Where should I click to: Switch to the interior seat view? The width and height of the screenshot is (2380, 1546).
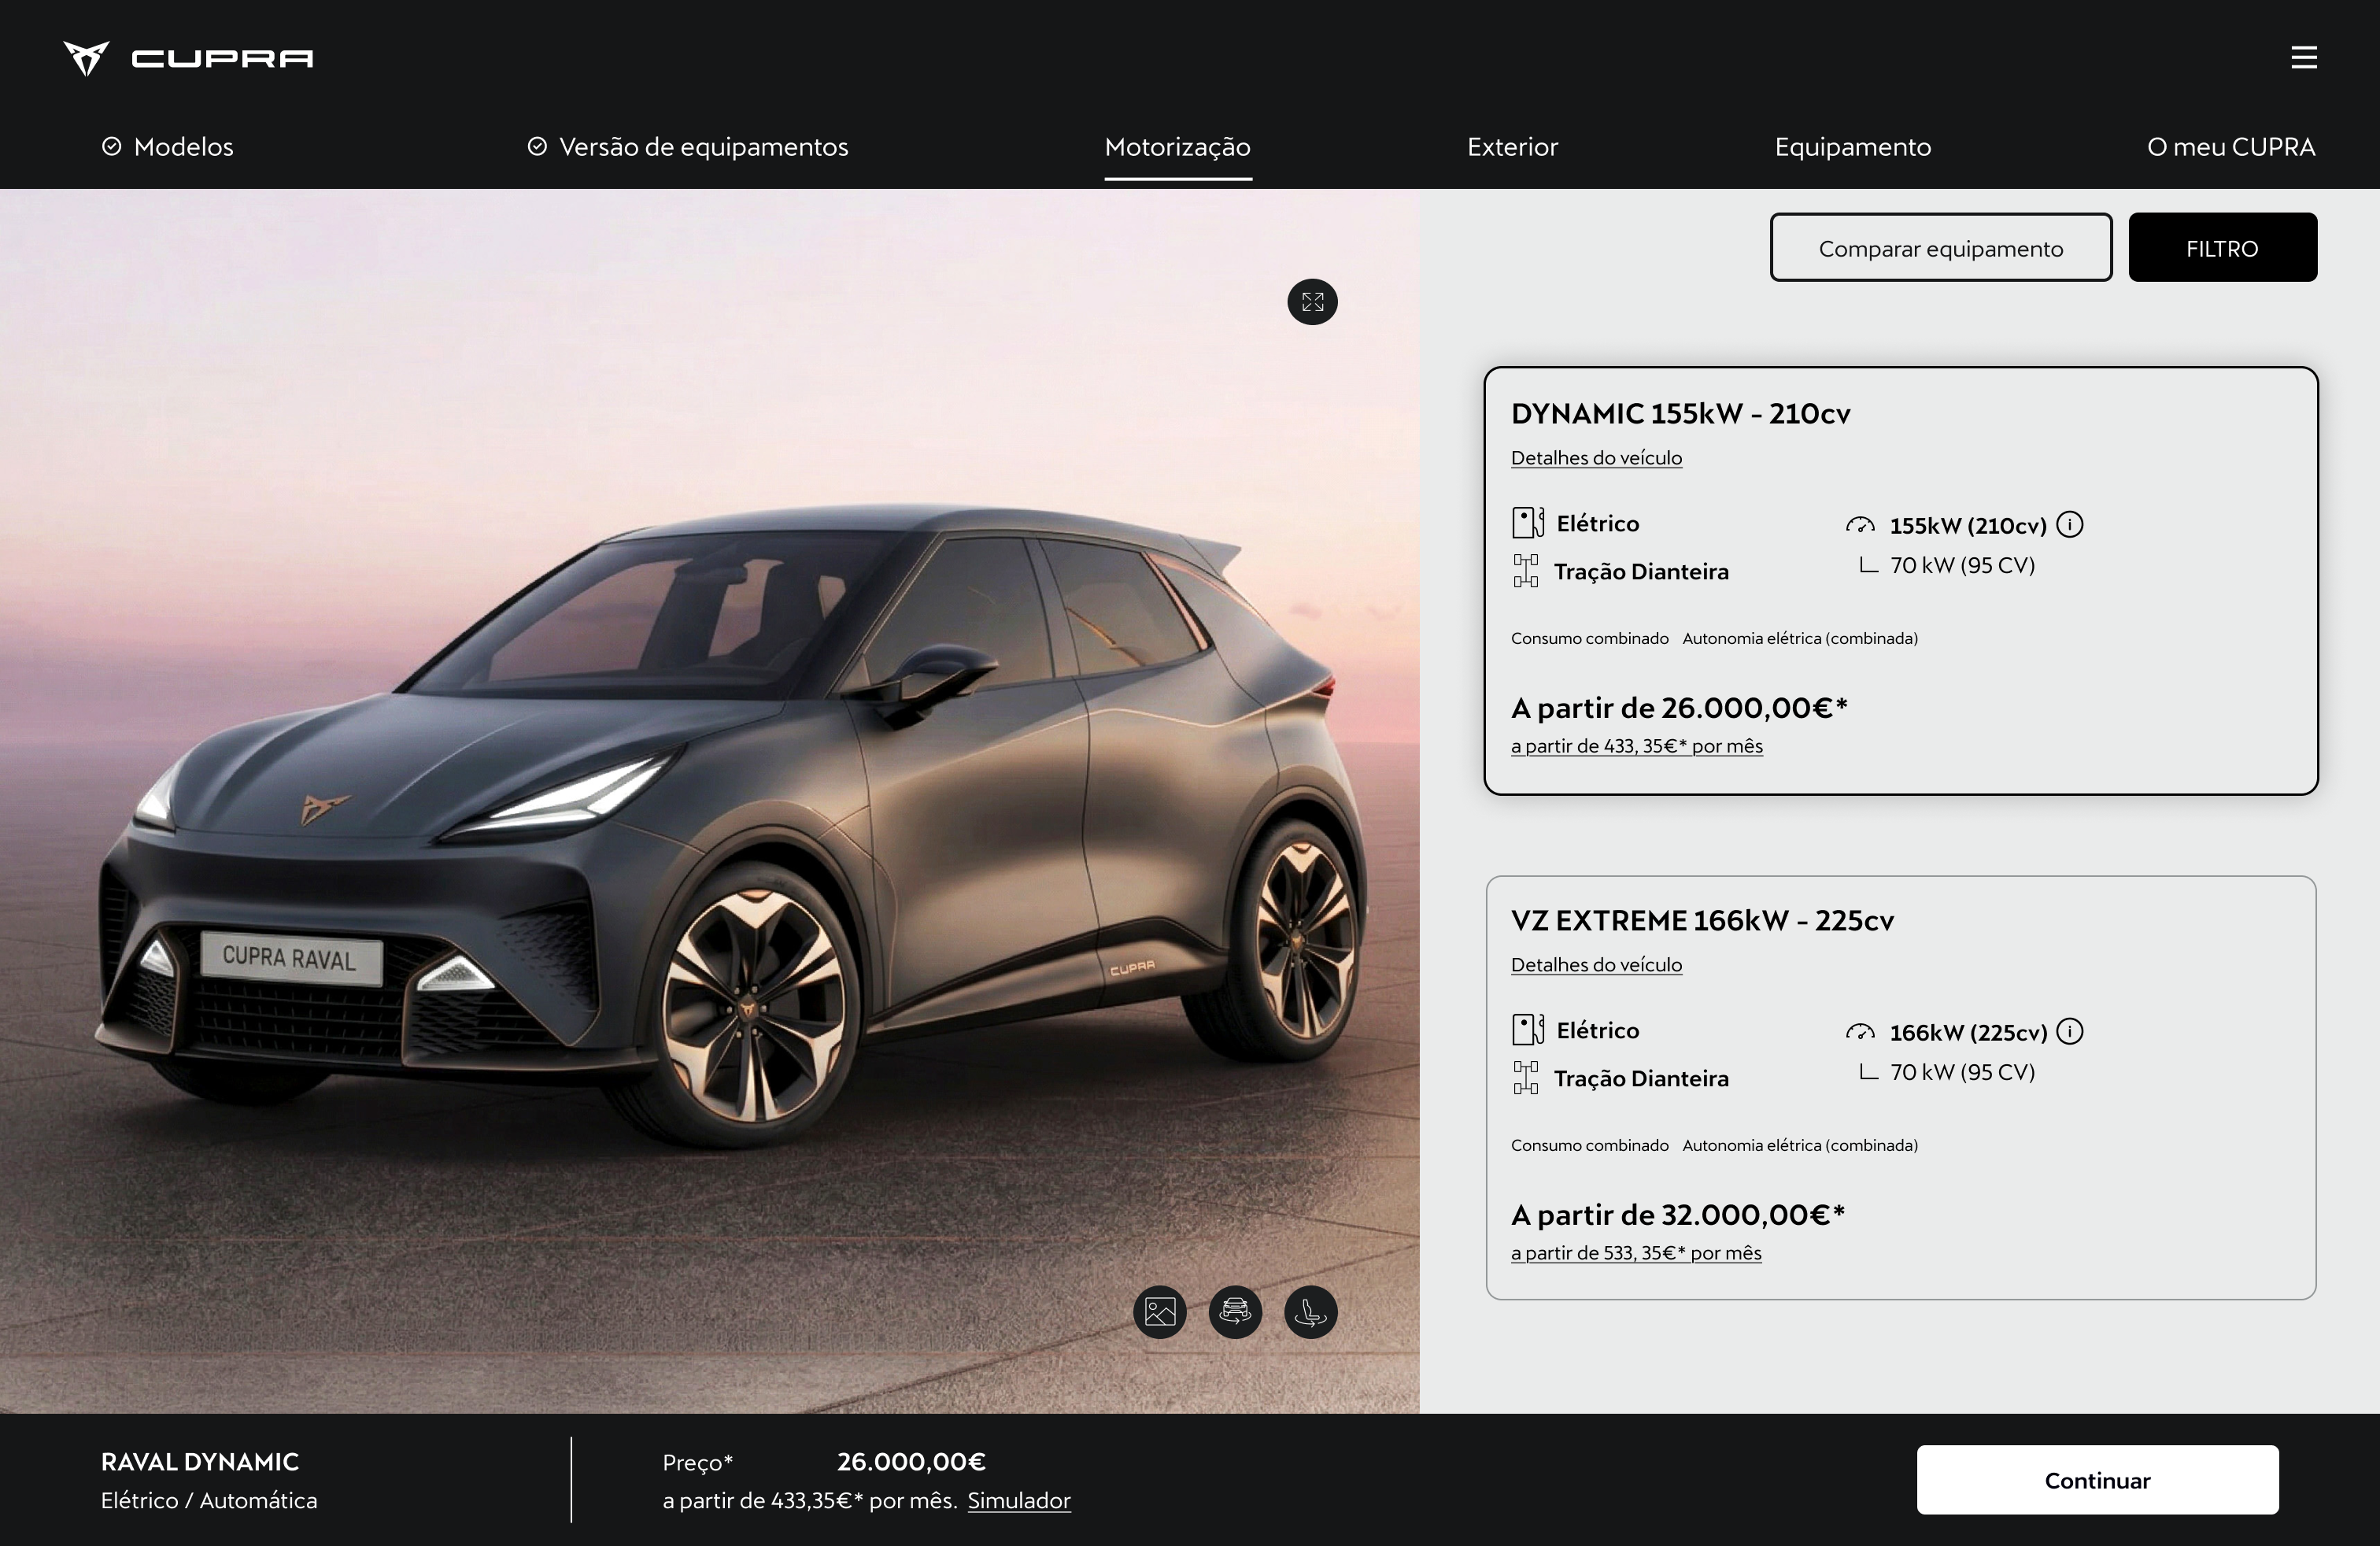1311,1311
